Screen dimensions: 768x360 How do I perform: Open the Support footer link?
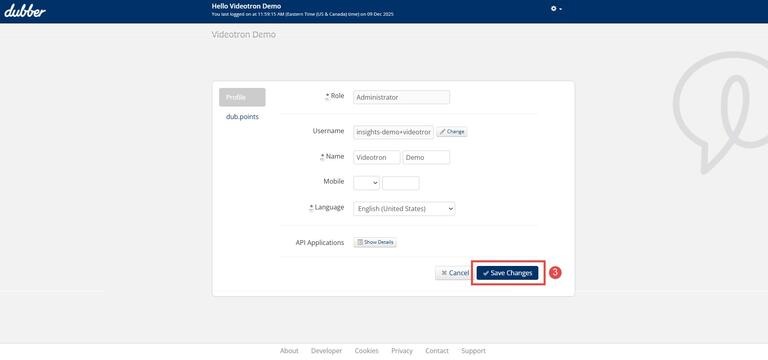pyautogui.click(x=473, y=351)
